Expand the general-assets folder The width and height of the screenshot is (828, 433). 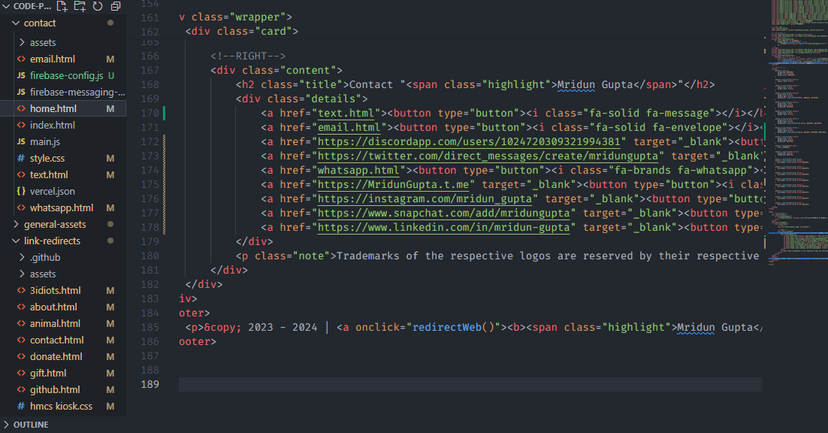[x=16, y=224]
